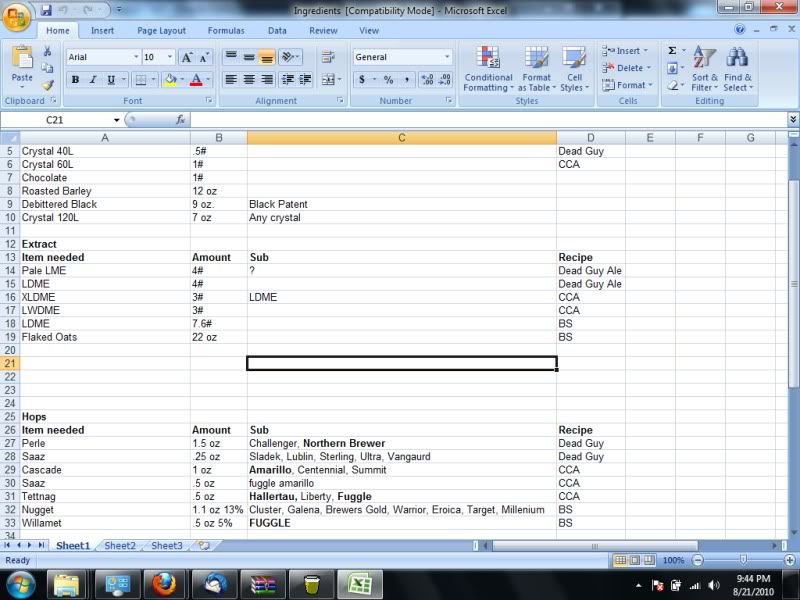Switch to the Page Layout tab

(x=161, y=31)
